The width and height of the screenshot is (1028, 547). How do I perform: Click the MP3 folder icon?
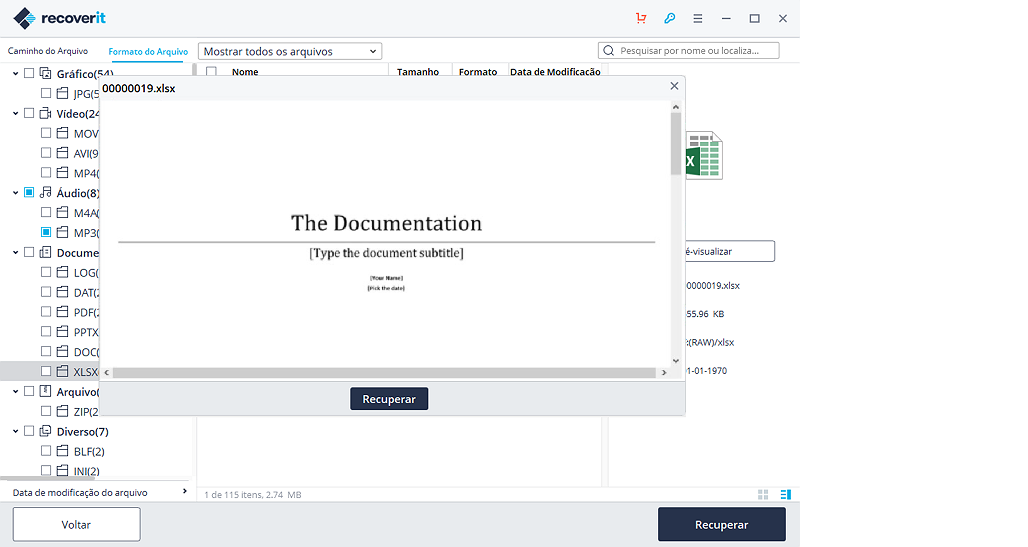point(62,232)
